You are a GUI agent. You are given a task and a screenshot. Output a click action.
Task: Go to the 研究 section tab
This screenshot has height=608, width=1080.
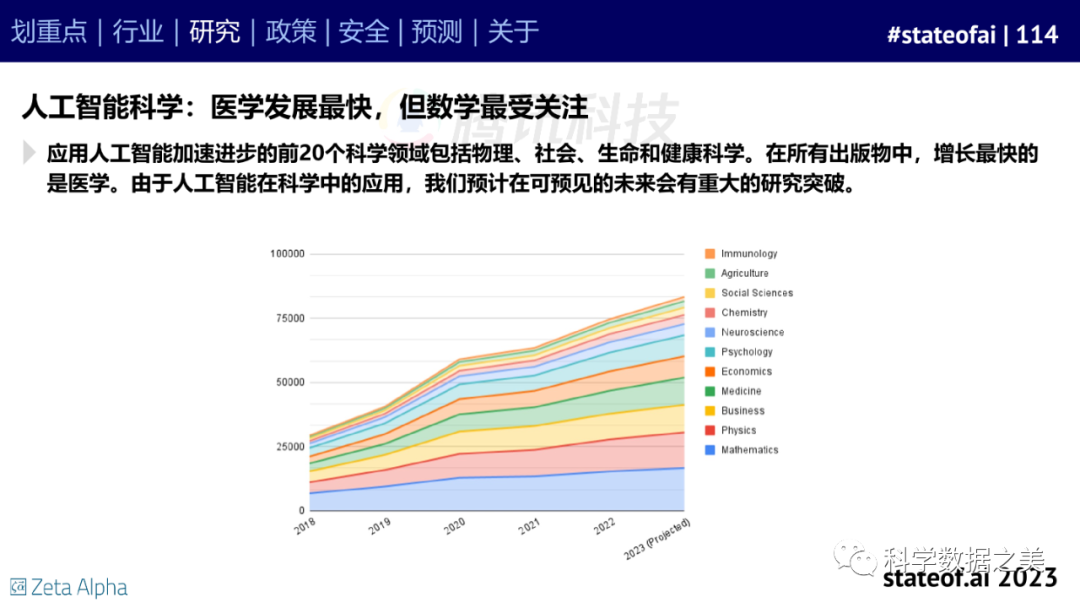(x=214, y=32)
